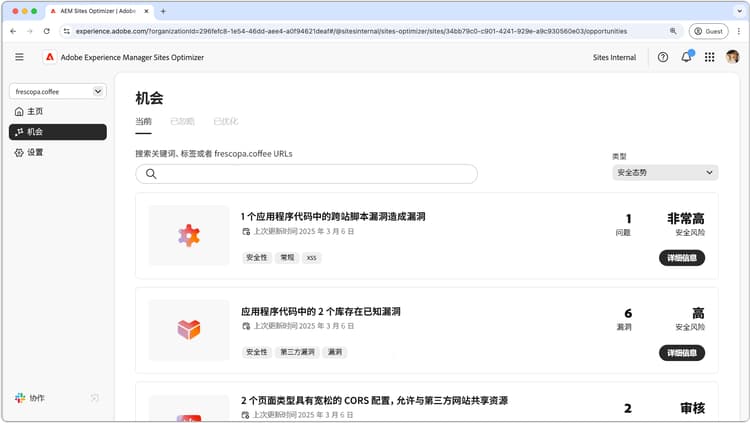Click the gear thumbnail of the XSS opportunity
This screenshot has height=423, width=750.
click(189, 235)
